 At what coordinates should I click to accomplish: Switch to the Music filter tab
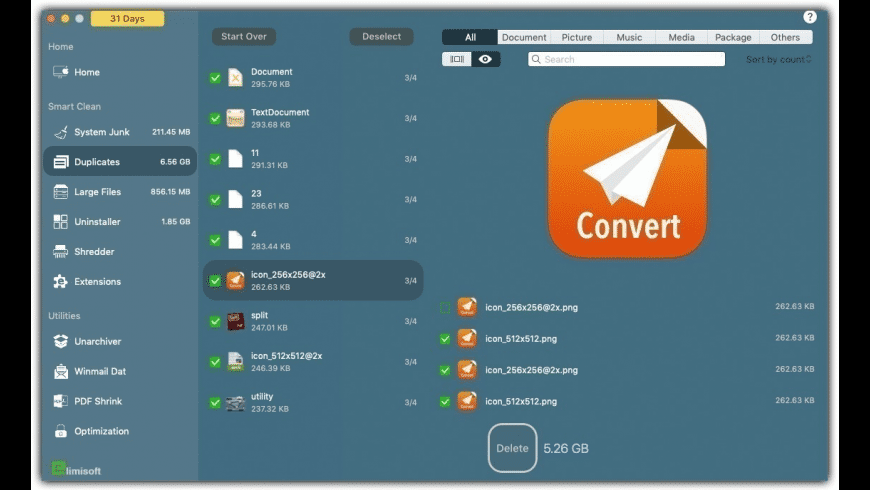click(x=629, y=37)
